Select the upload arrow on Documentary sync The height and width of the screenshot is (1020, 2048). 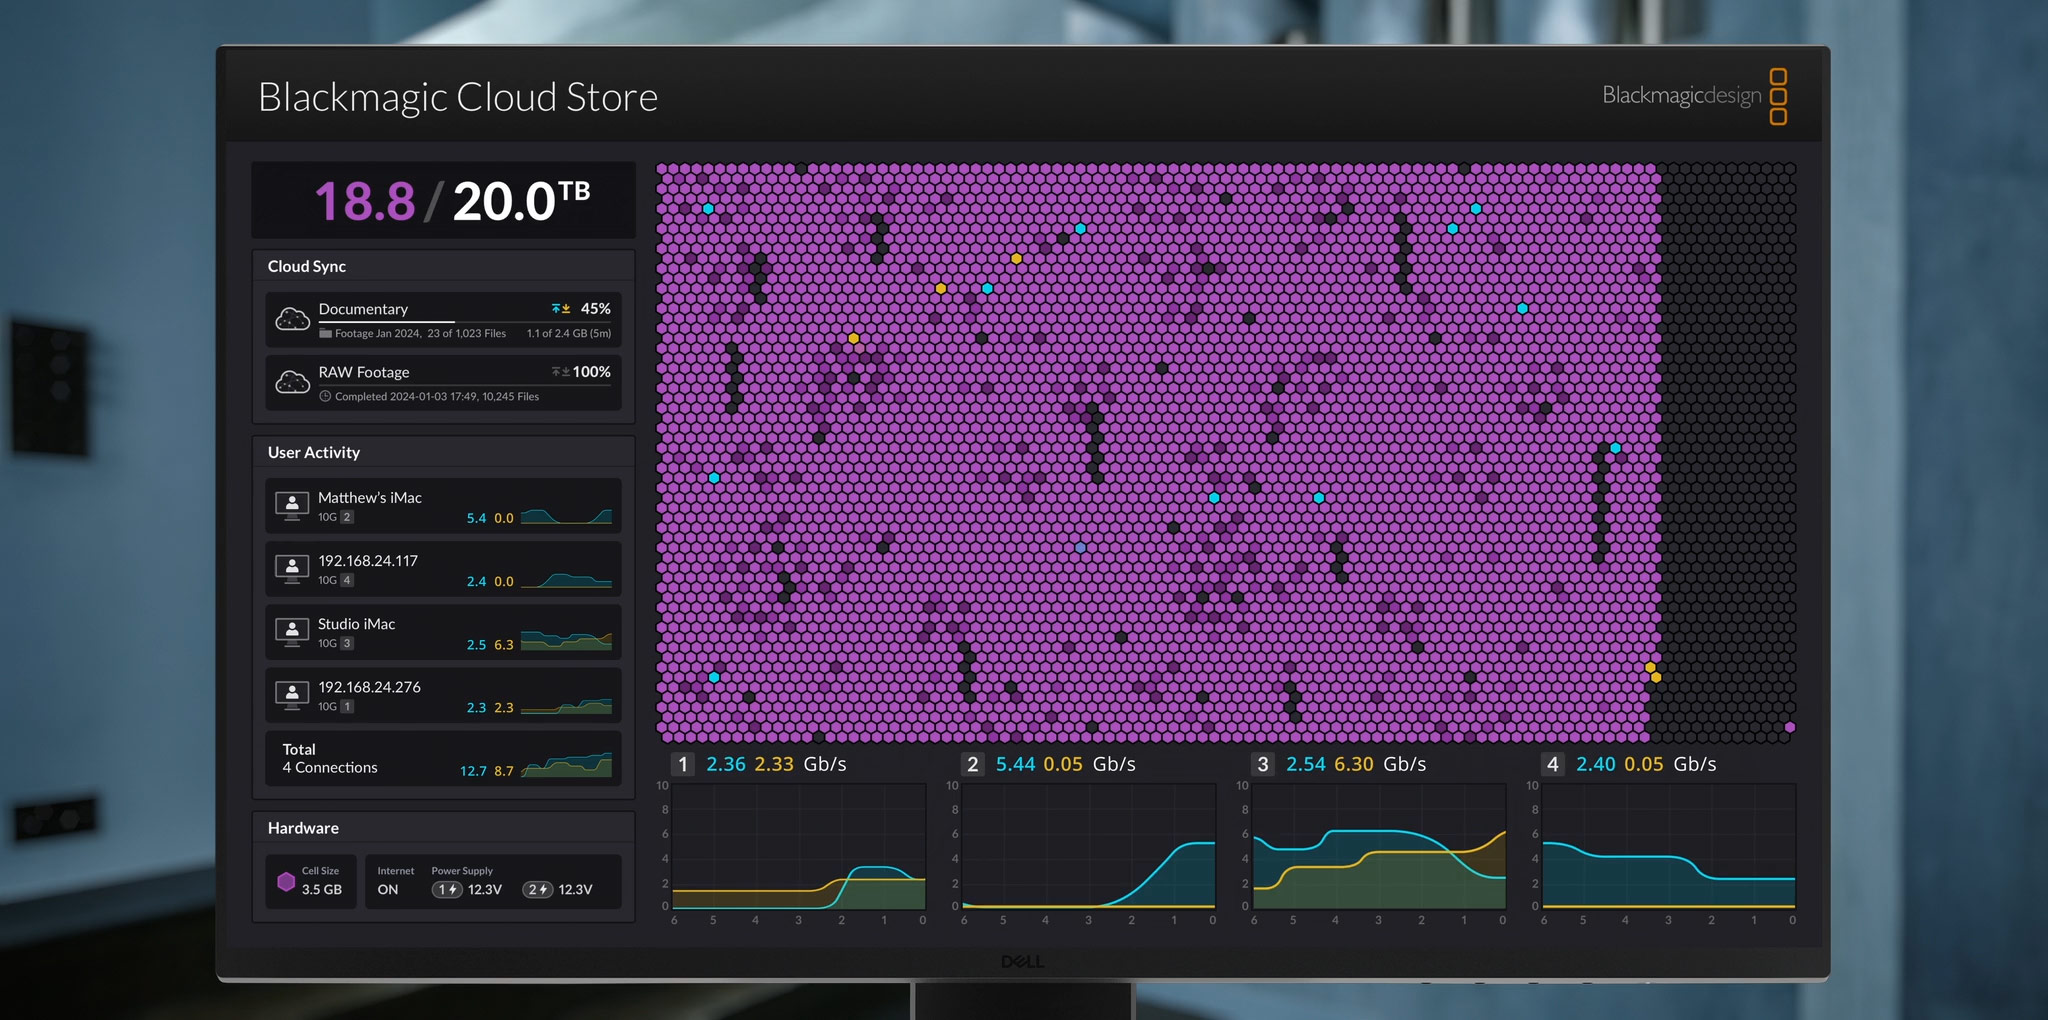556,308
